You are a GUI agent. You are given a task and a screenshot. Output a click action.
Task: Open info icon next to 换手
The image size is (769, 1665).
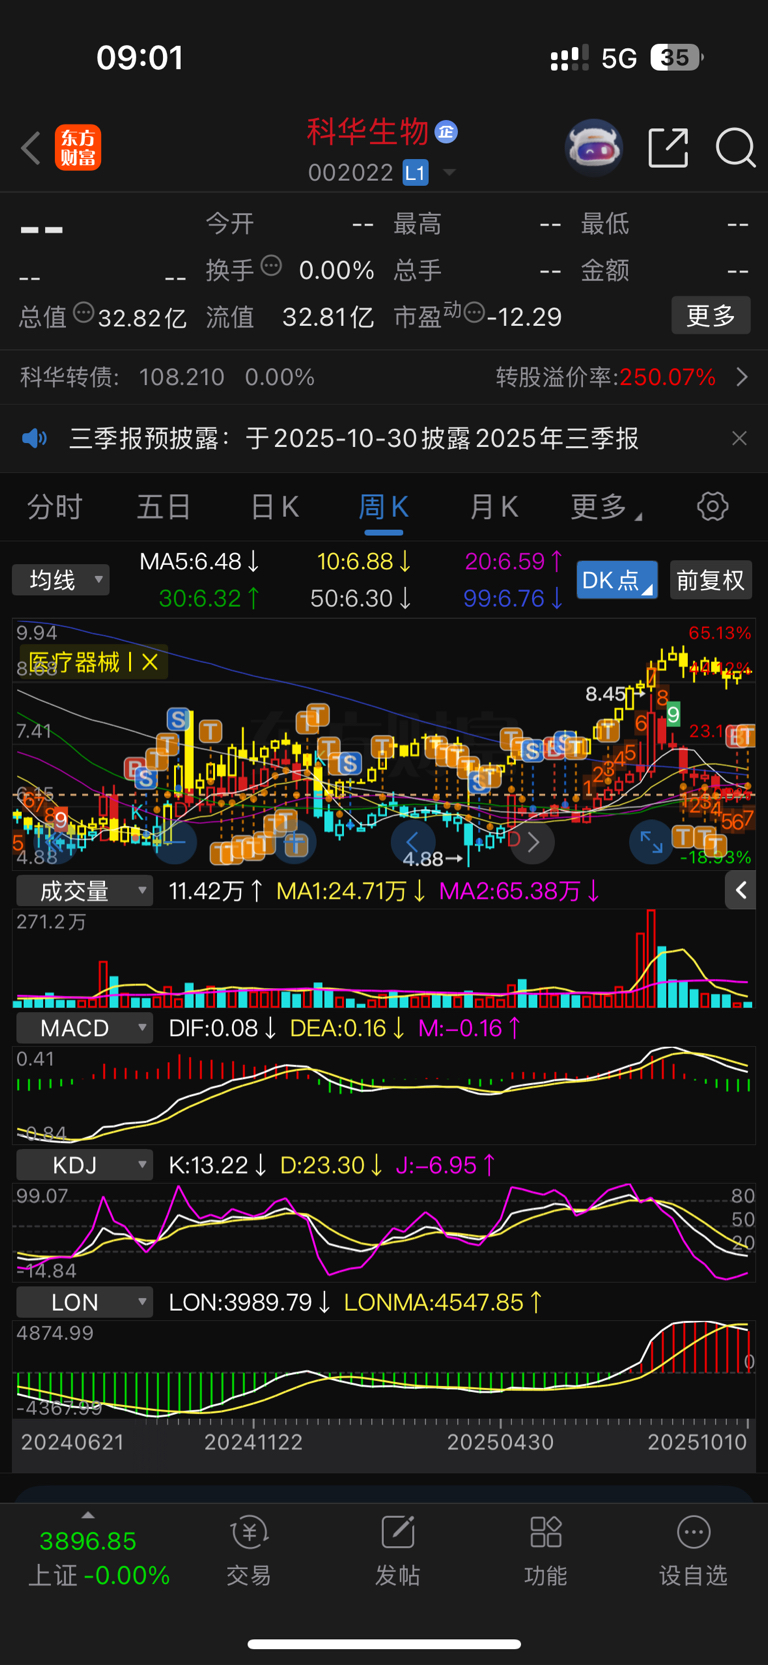[x=271, y=266]
